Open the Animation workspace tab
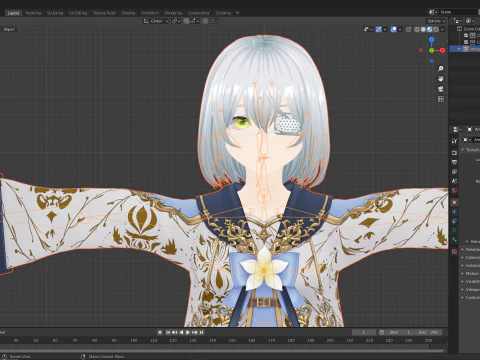This screenshot has width=480, height=360. click(x=150, y=13)
